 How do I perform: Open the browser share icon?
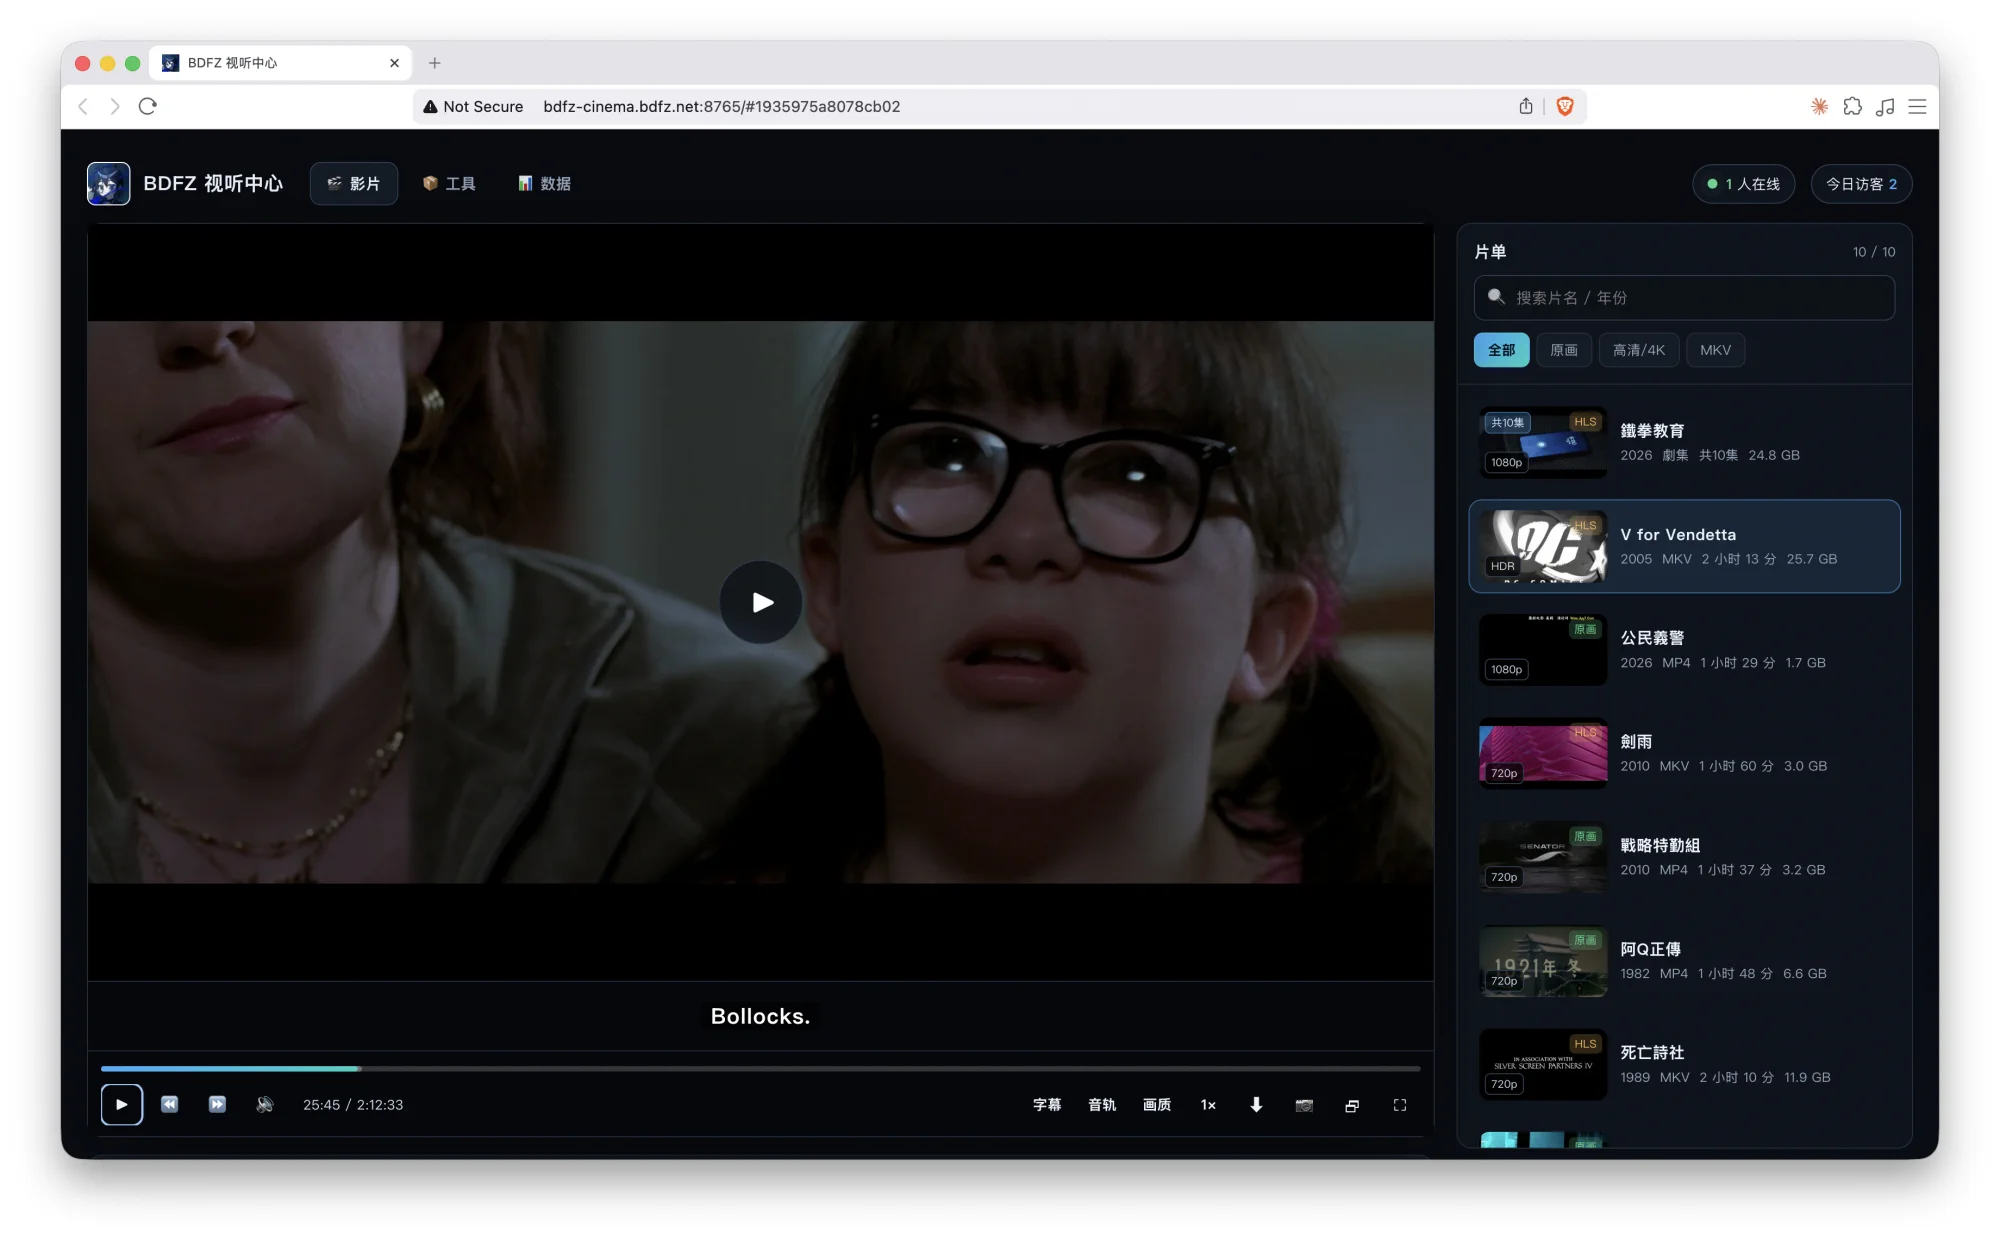click(x=1526, y=106)
